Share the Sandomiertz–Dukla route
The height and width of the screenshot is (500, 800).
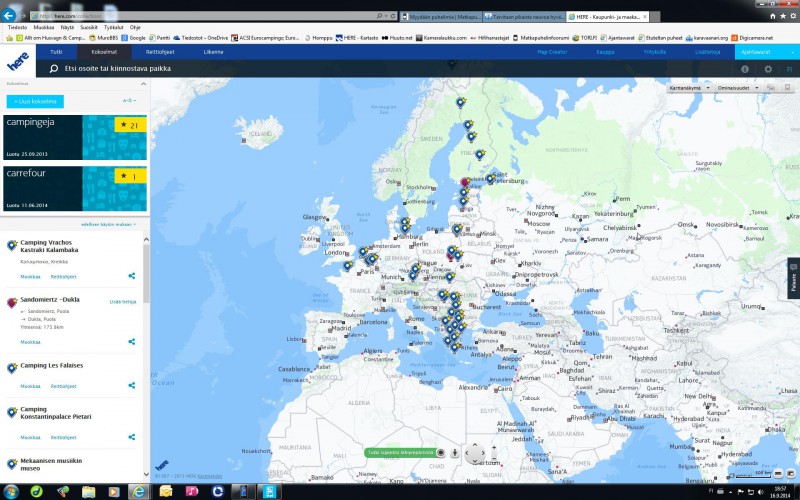[131, 342]
